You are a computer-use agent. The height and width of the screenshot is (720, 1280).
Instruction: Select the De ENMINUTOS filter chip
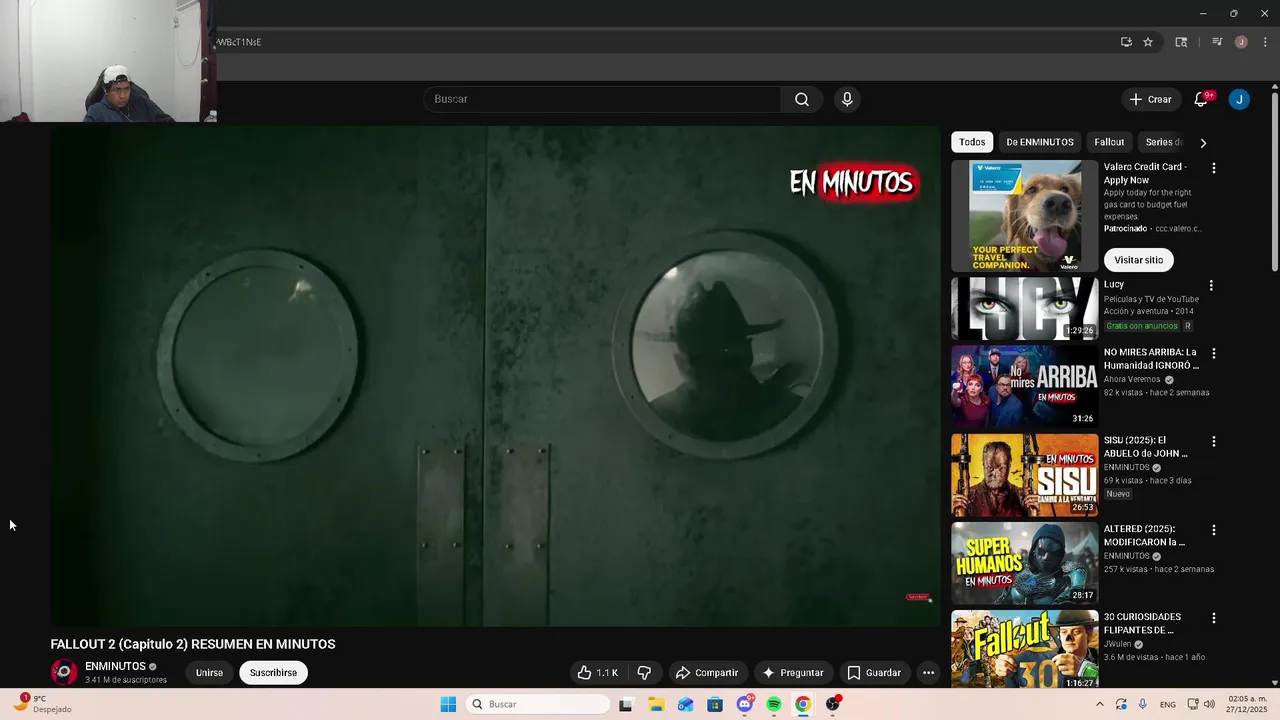click(x=1040, y=142)
